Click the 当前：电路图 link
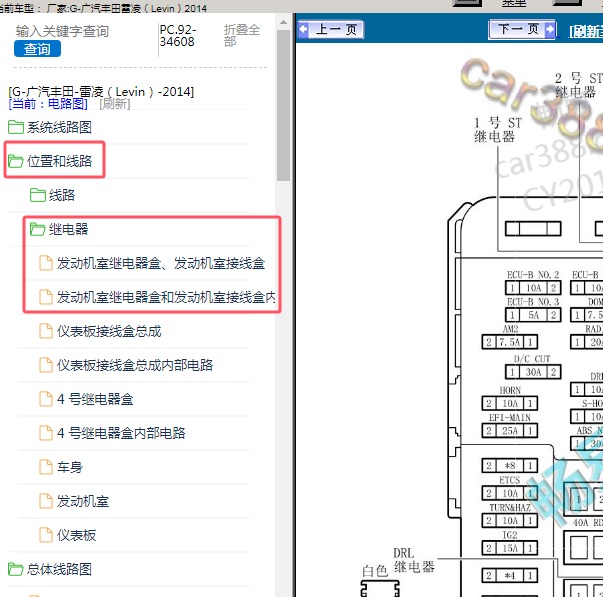The width and height of the screenshot is (603, 597). pos(48,103)
